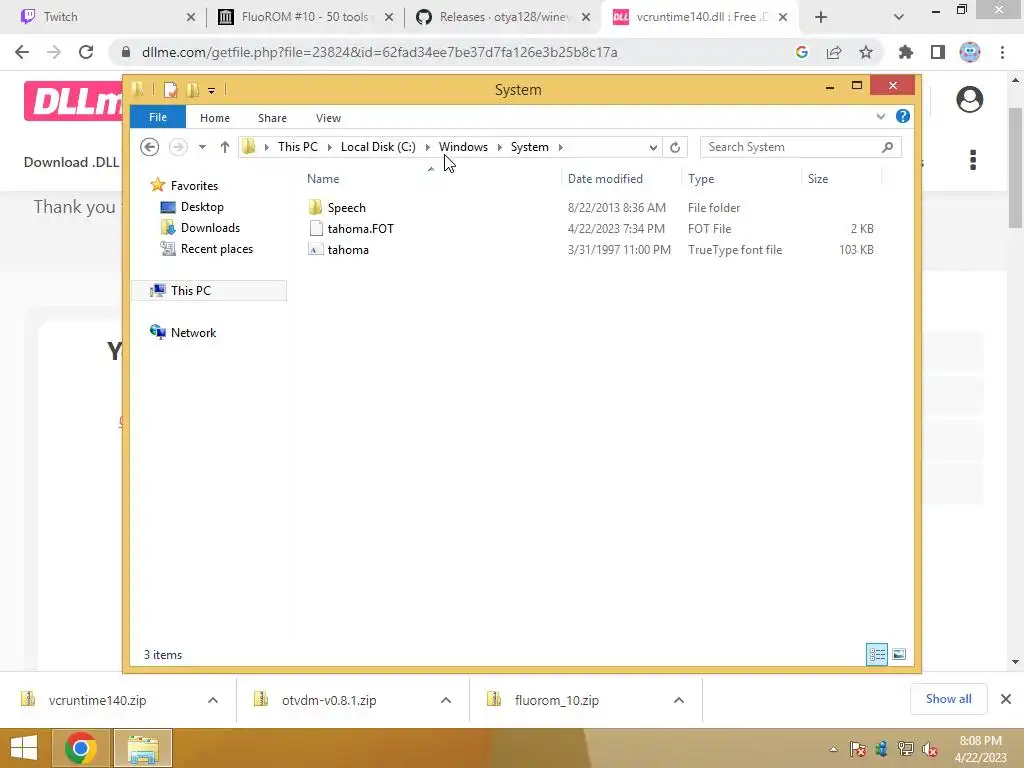Open a new Chrome tab
Screen dimensions: 1024x768
821,17
